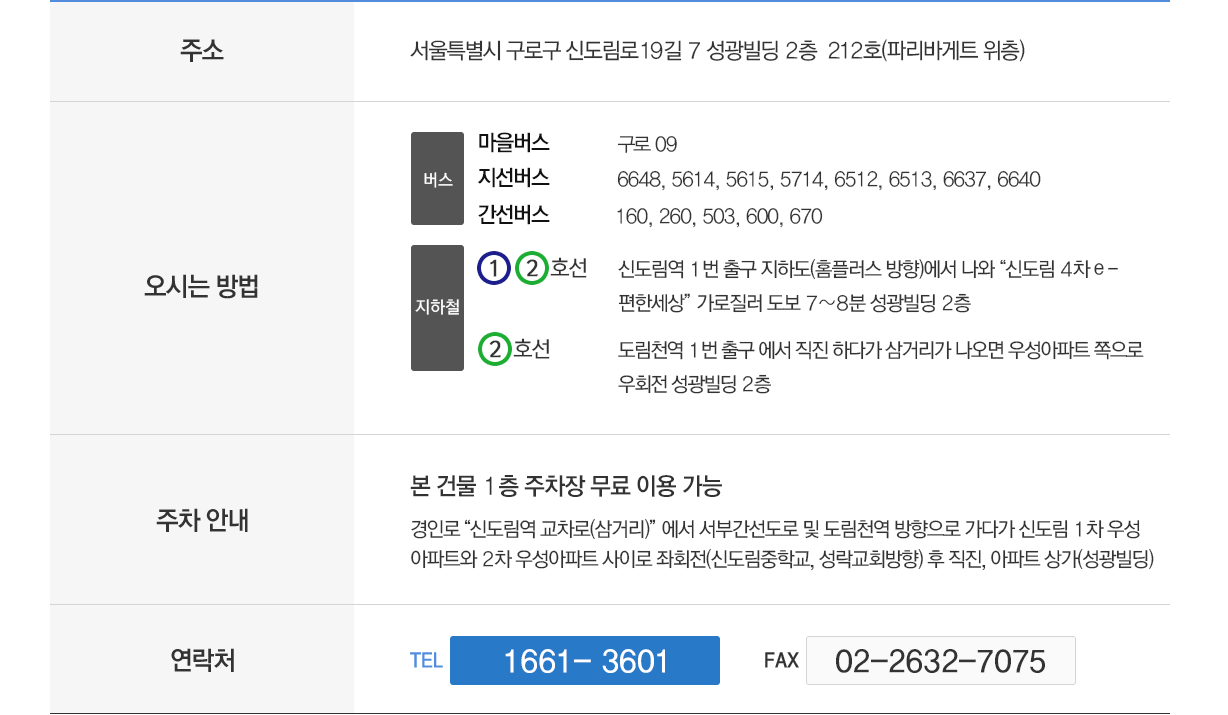Image resolution: width=1228 pixels, height=715 pixels.
Task: Select the 주소 row header
Action: (x=202, y=51)
